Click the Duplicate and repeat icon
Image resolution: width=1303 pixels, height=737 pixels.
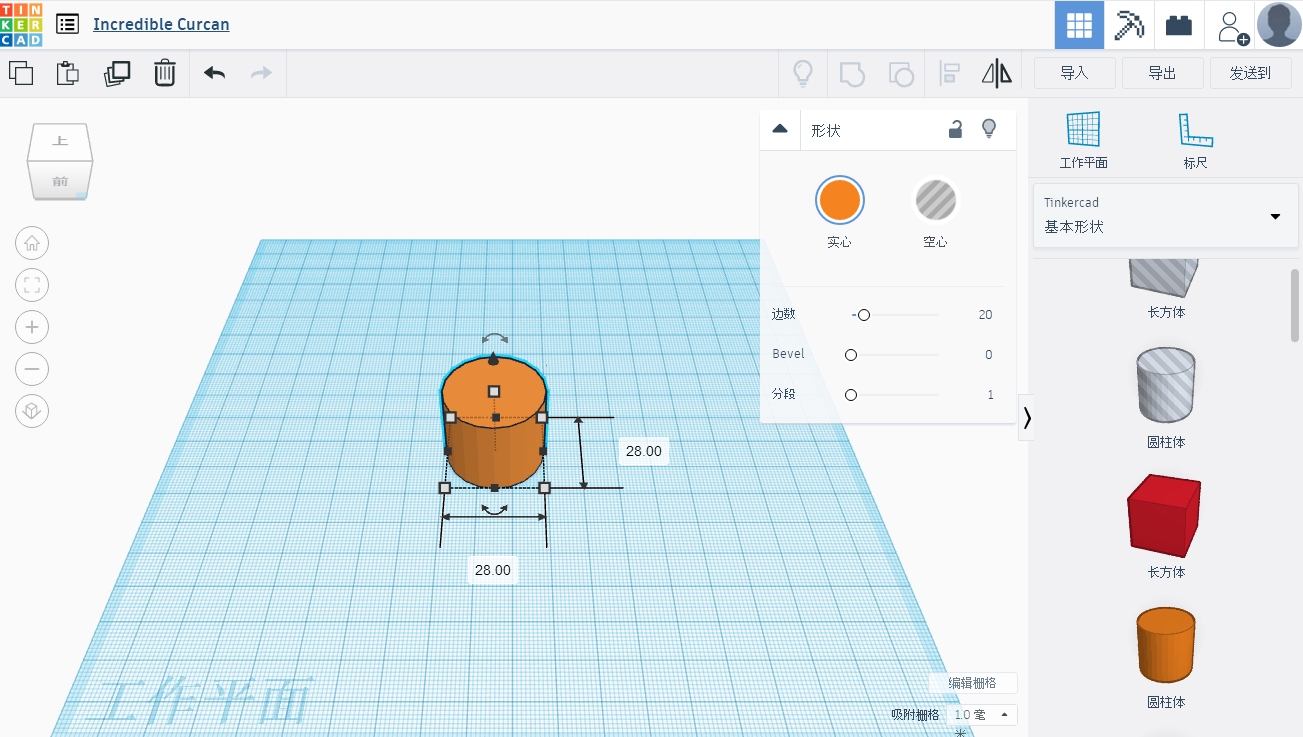[117, 73]
